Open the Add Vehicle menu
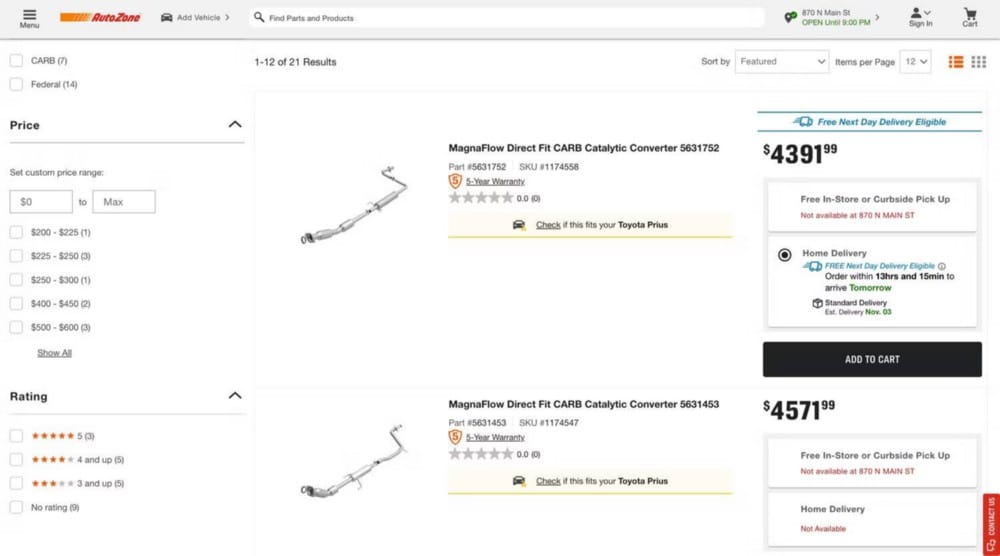This screenshot has width=1000, height=556. pyautogui.click(x=195, y=17)
